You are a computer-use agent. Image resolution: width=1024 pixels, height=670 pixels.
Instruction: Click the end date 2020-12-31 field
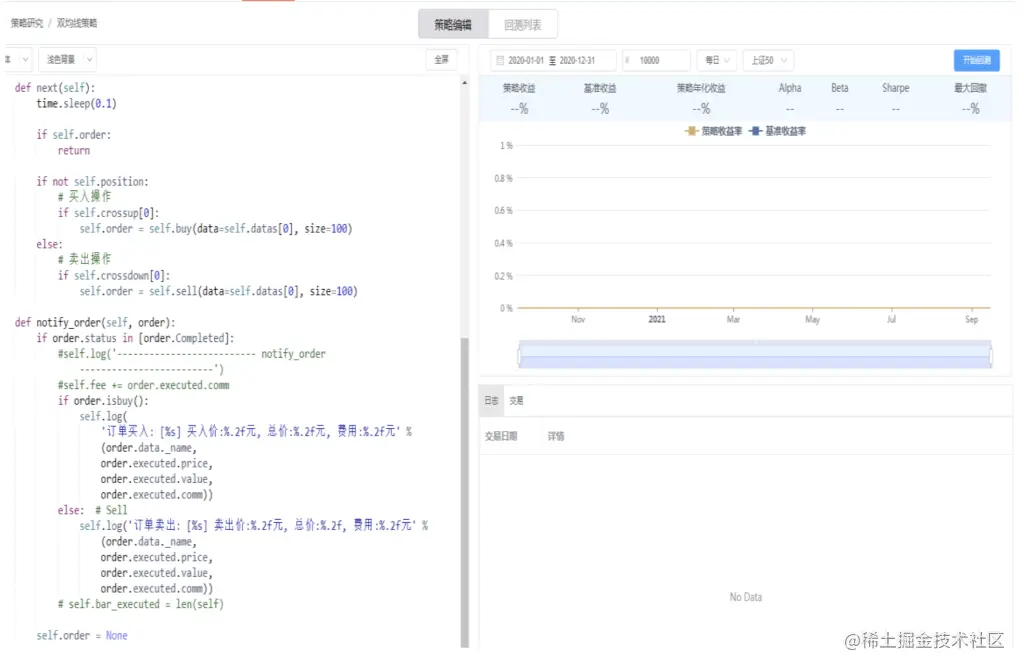577,61
